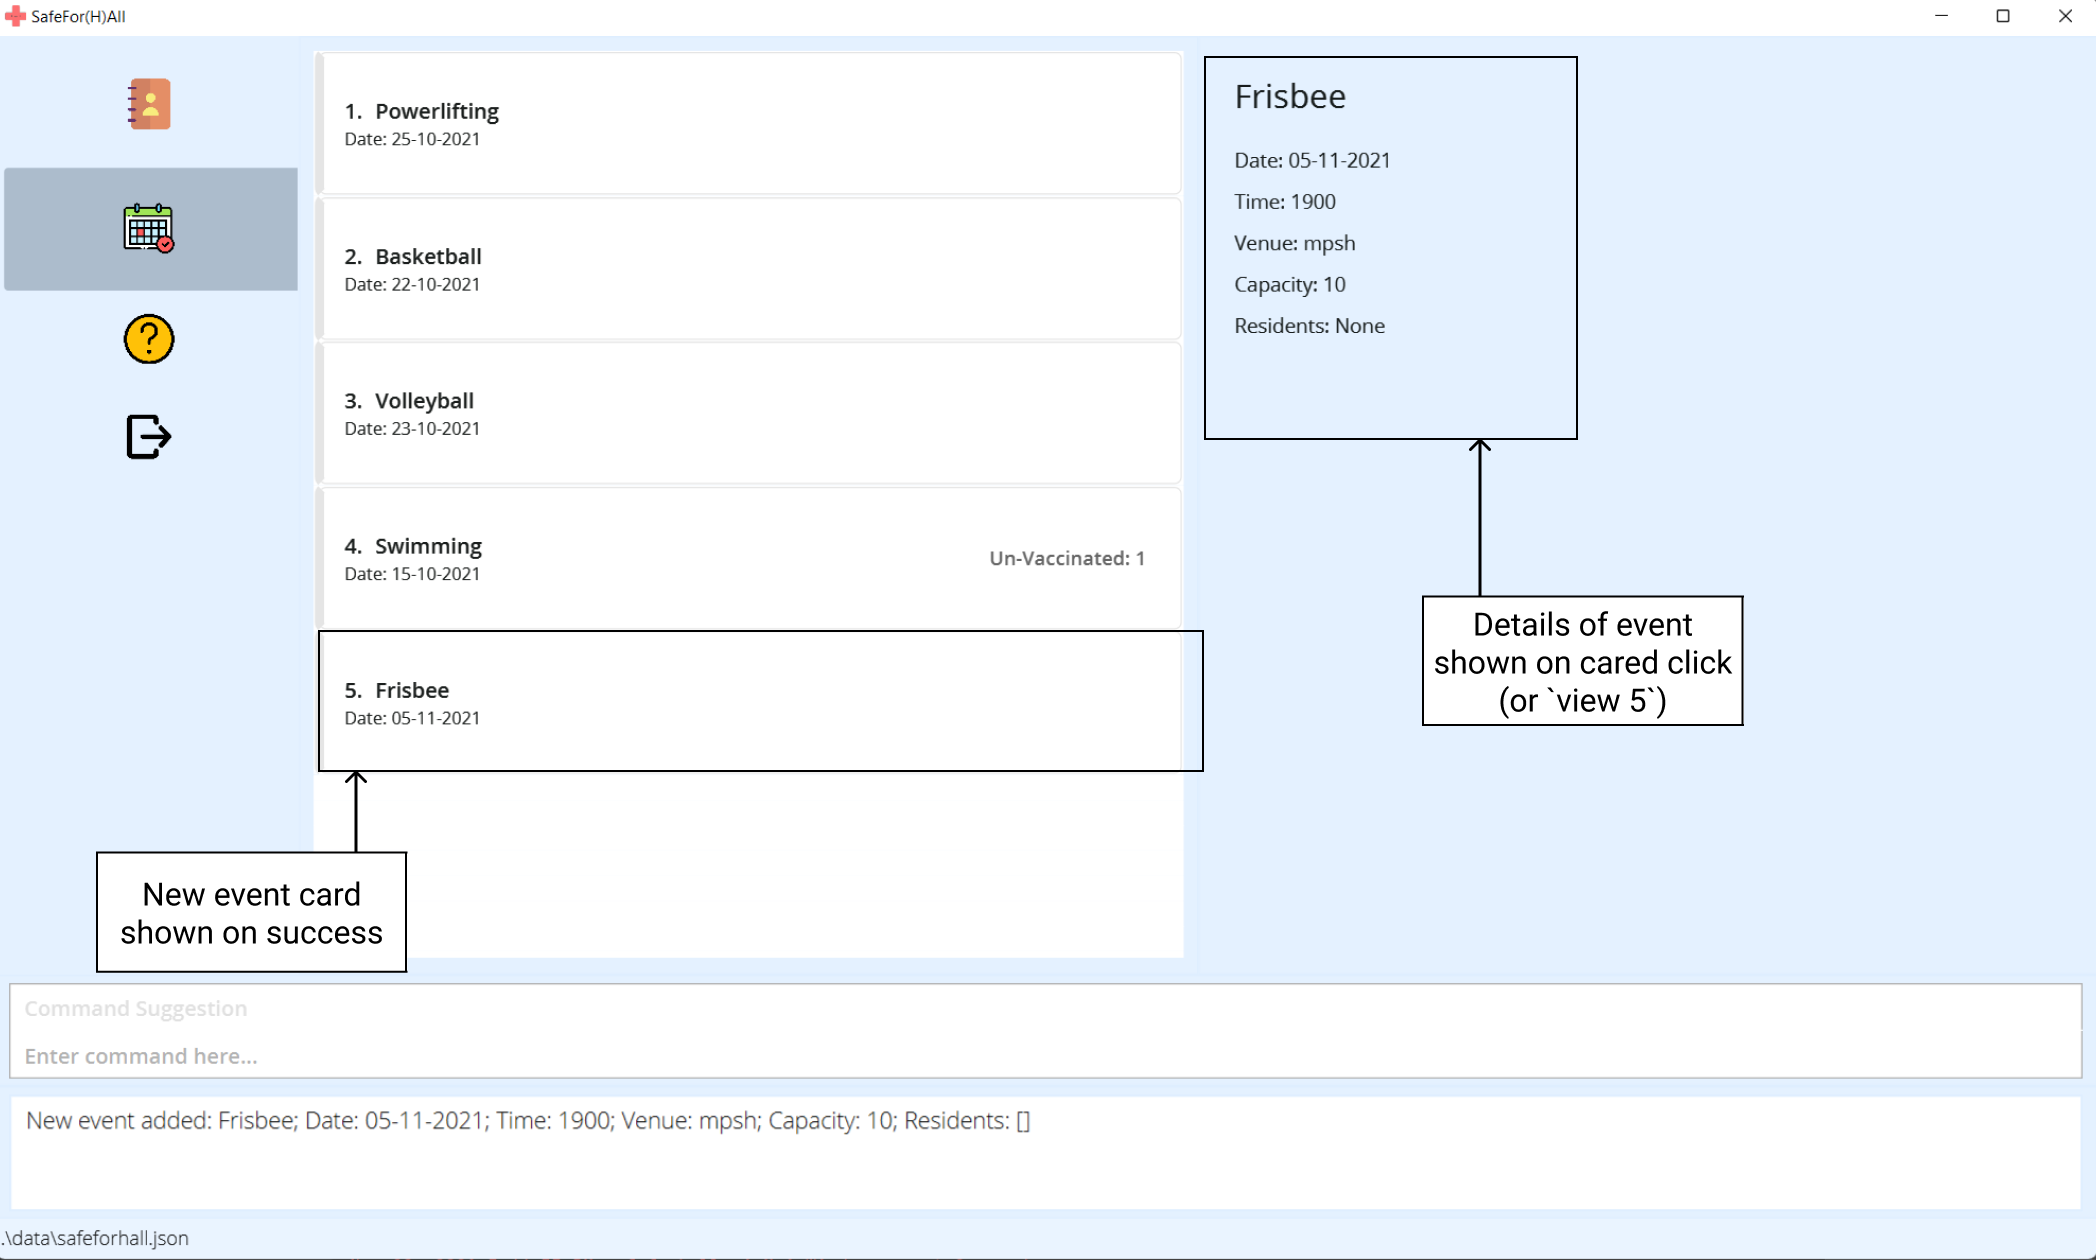Click the Frisbee title in details panel

[x=1290, y=96]
